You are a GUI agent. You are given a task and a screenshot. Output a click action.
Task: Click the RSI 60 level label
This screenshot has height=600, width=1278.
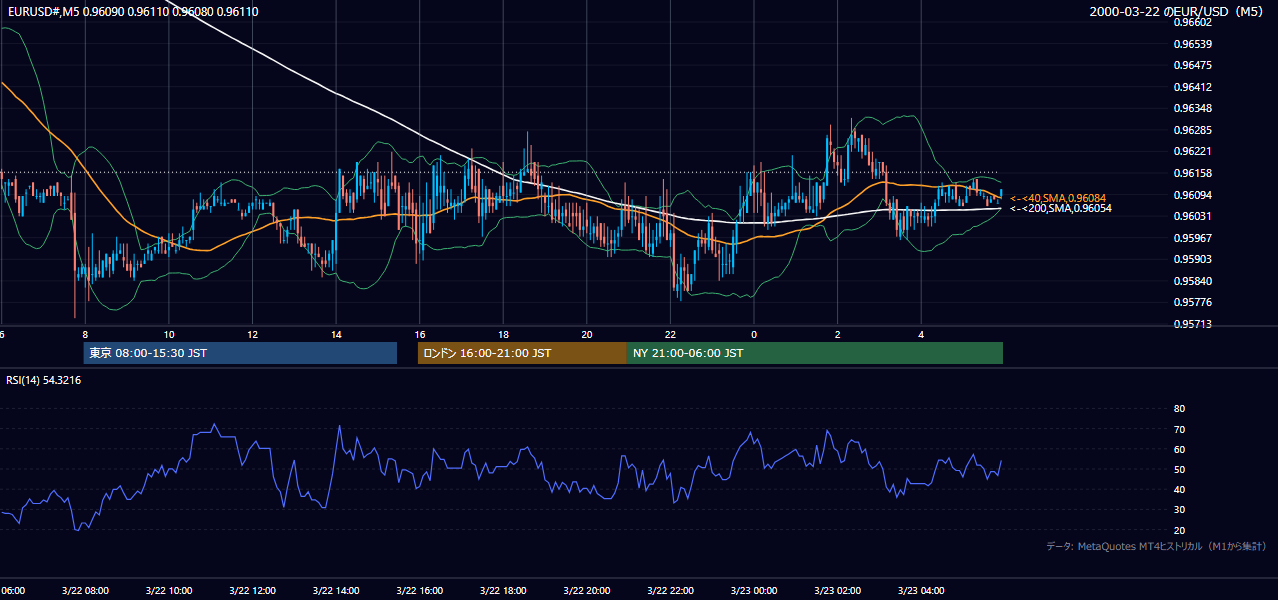[1179, 449]
